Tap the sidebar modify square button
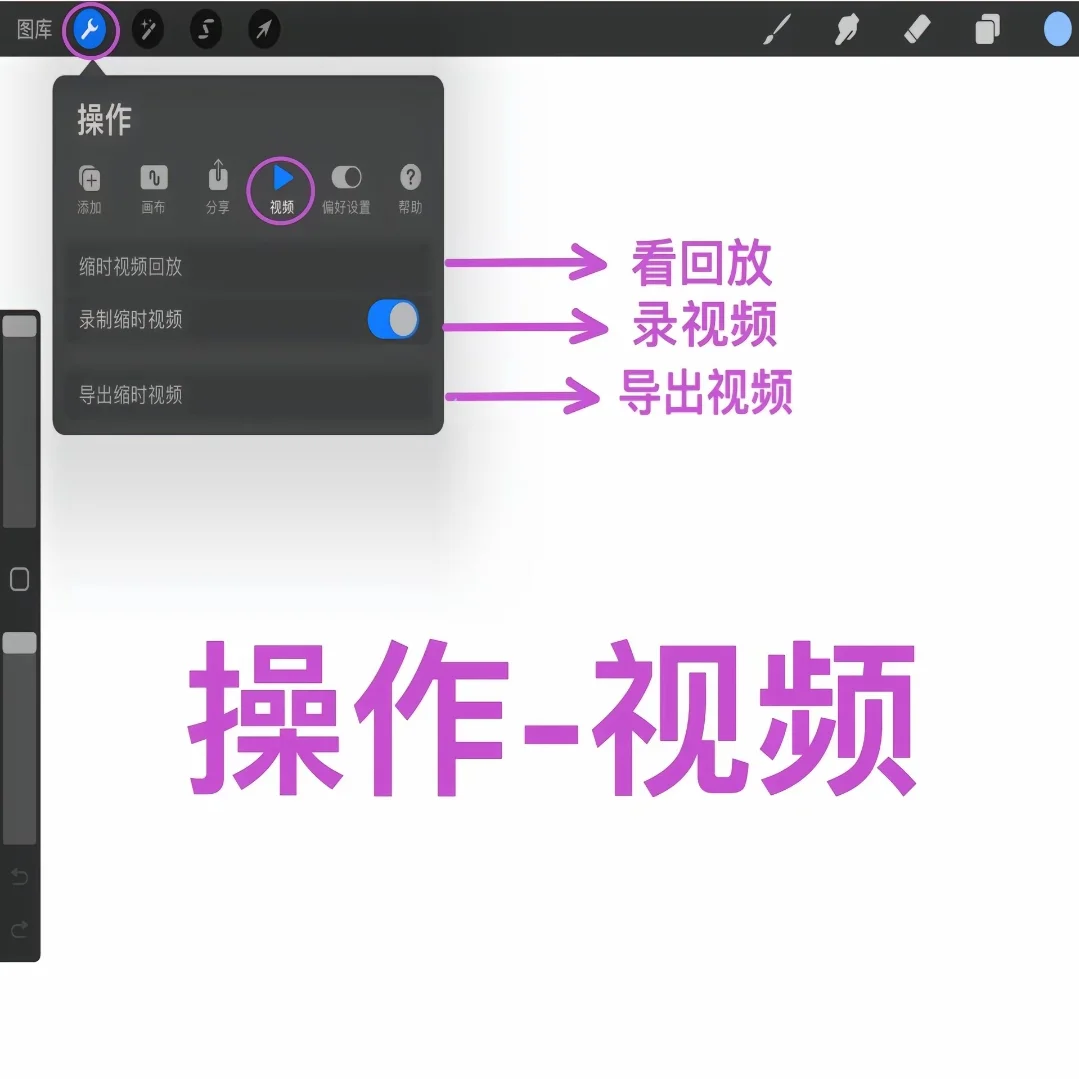Viewport: 1079px width, 1079px height. pos(19,578)
